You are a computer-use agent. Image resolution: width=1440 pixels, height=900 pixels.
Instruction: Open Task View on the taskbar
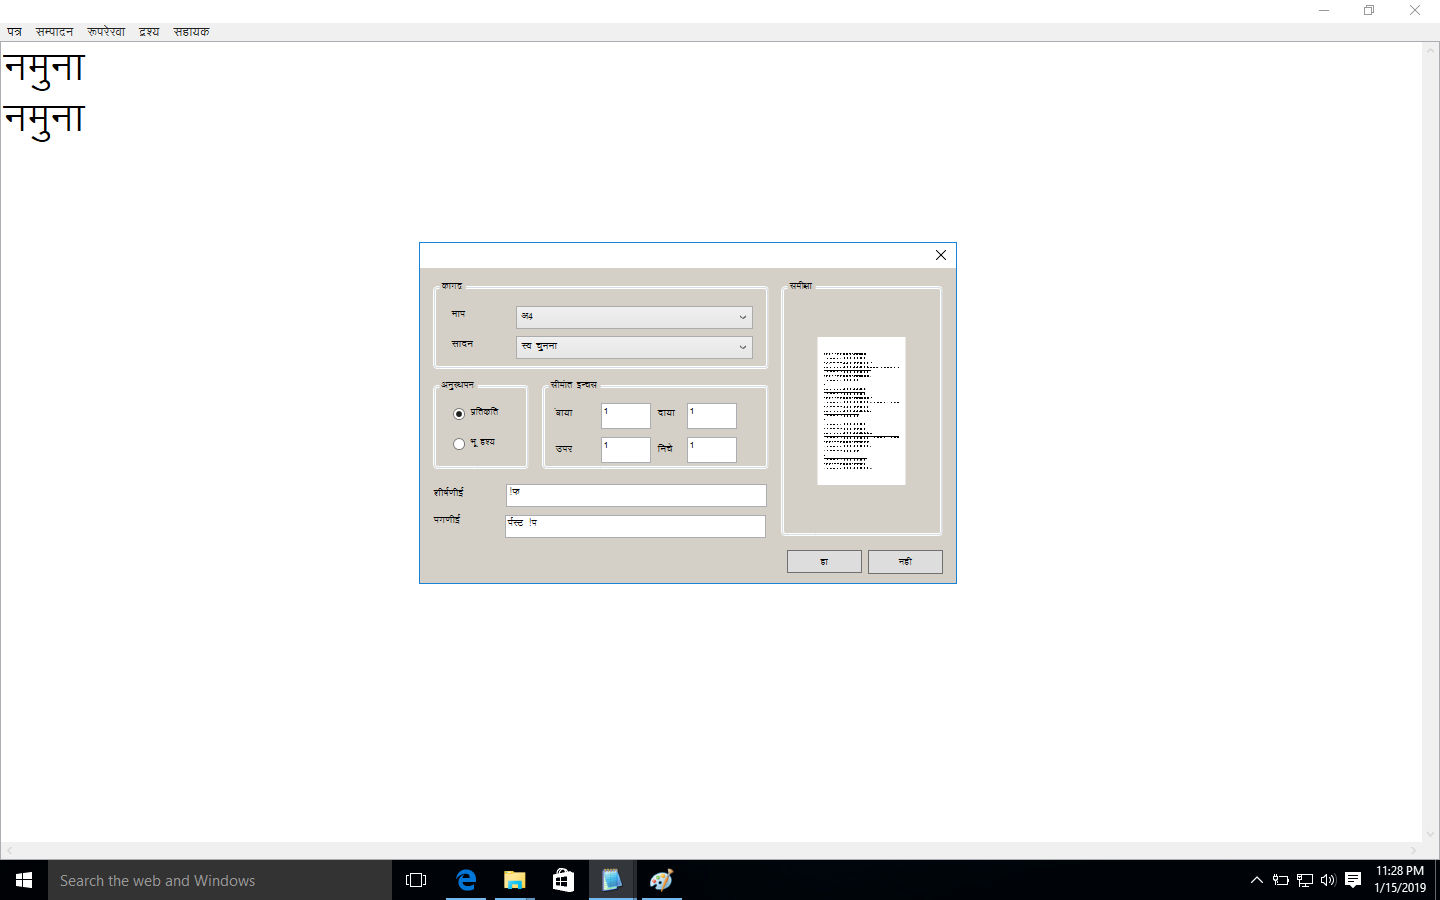(416, 880)
